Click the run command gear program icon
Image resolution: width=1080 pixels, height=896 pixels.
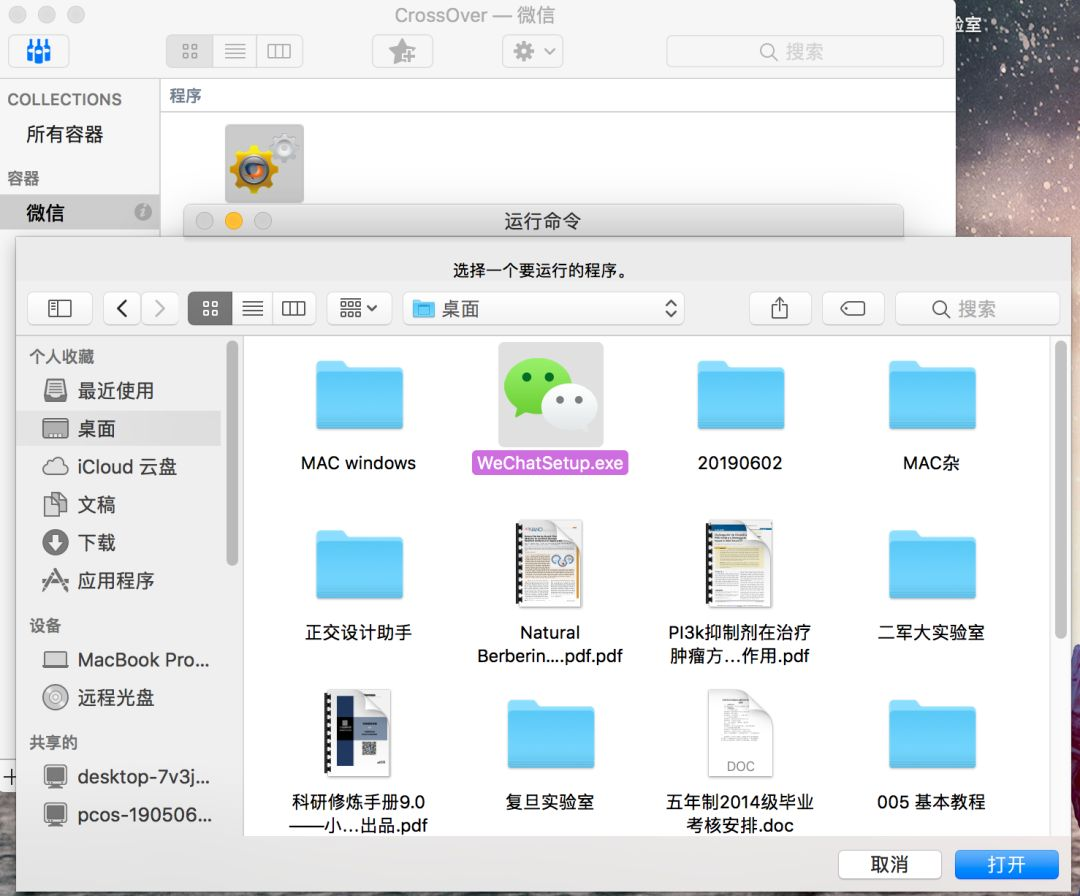coord(264,163)
